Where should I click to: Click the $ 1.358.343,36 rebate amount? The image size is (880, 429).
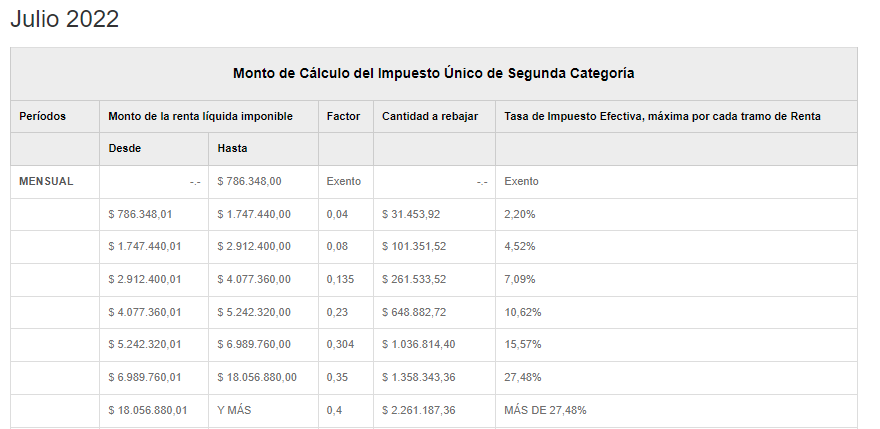point(418,377)
